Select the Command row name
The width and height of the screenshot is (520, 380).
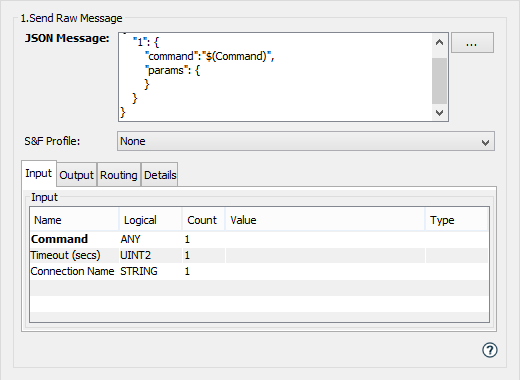(x=59, y=239)
